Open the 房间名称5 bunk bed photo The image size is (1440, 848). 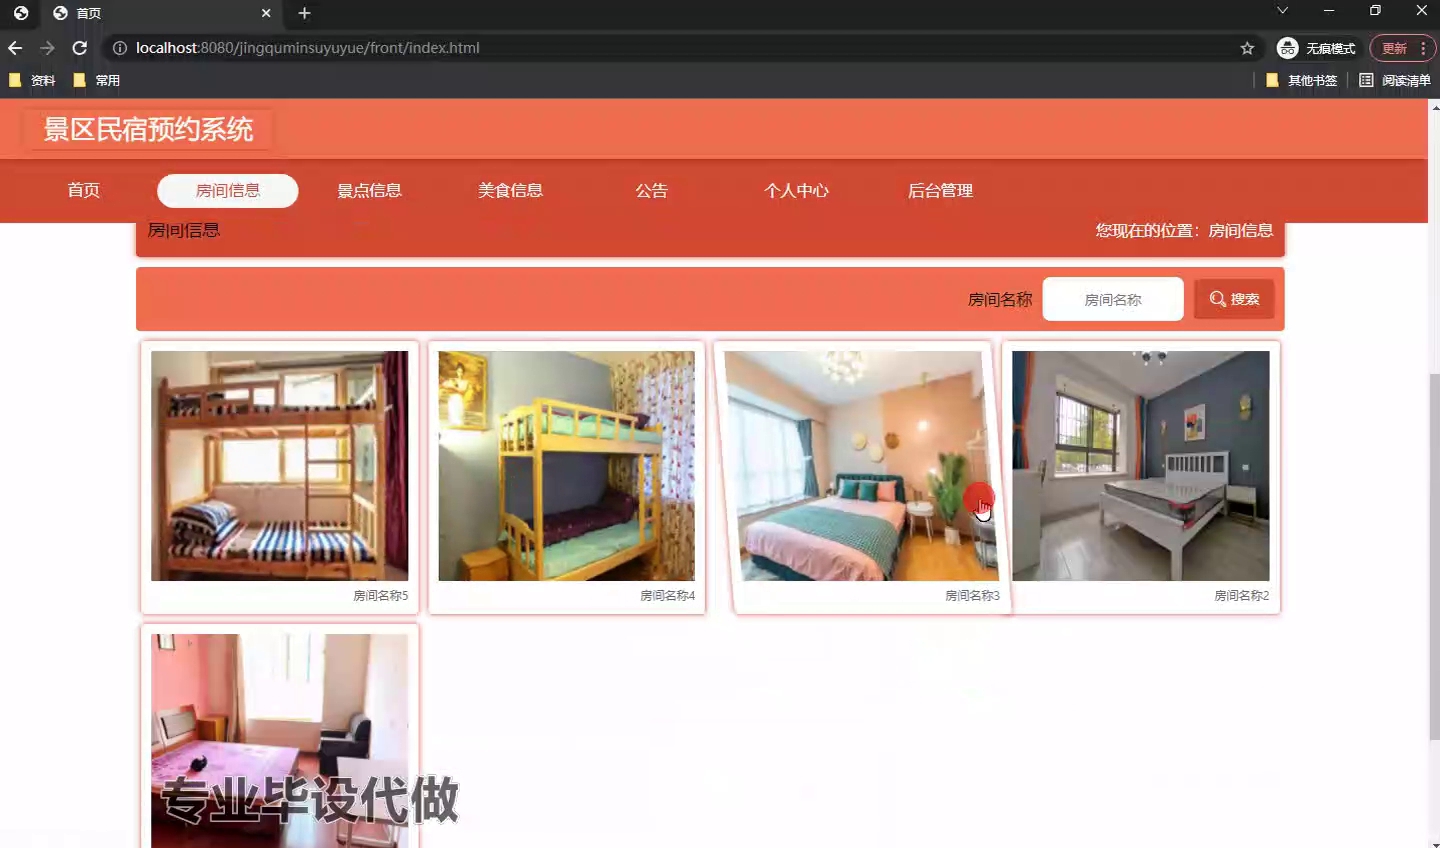click(x=279, y=465)
